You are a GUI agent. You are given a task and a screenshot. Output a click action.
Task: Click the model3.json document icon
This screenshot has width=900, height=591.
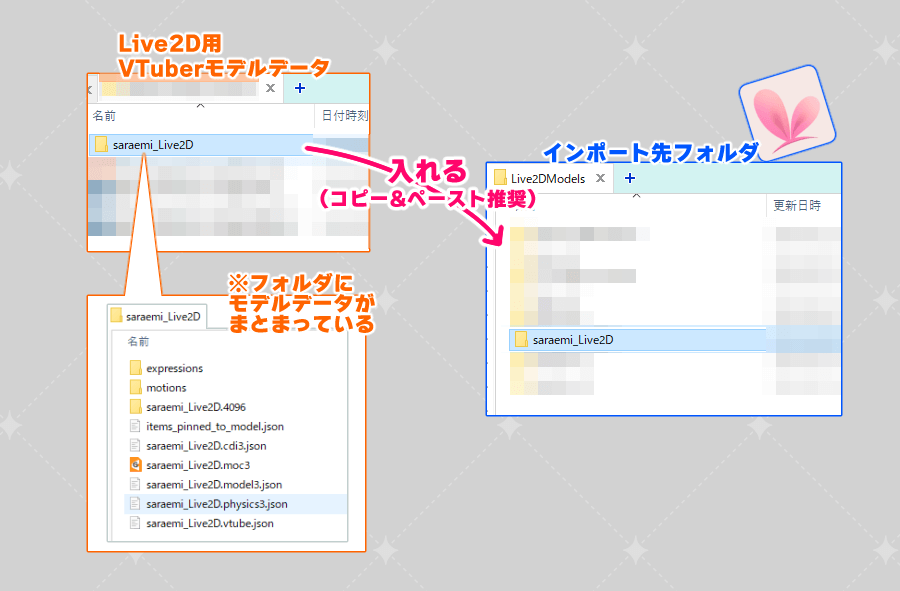(x=135, y=484)
